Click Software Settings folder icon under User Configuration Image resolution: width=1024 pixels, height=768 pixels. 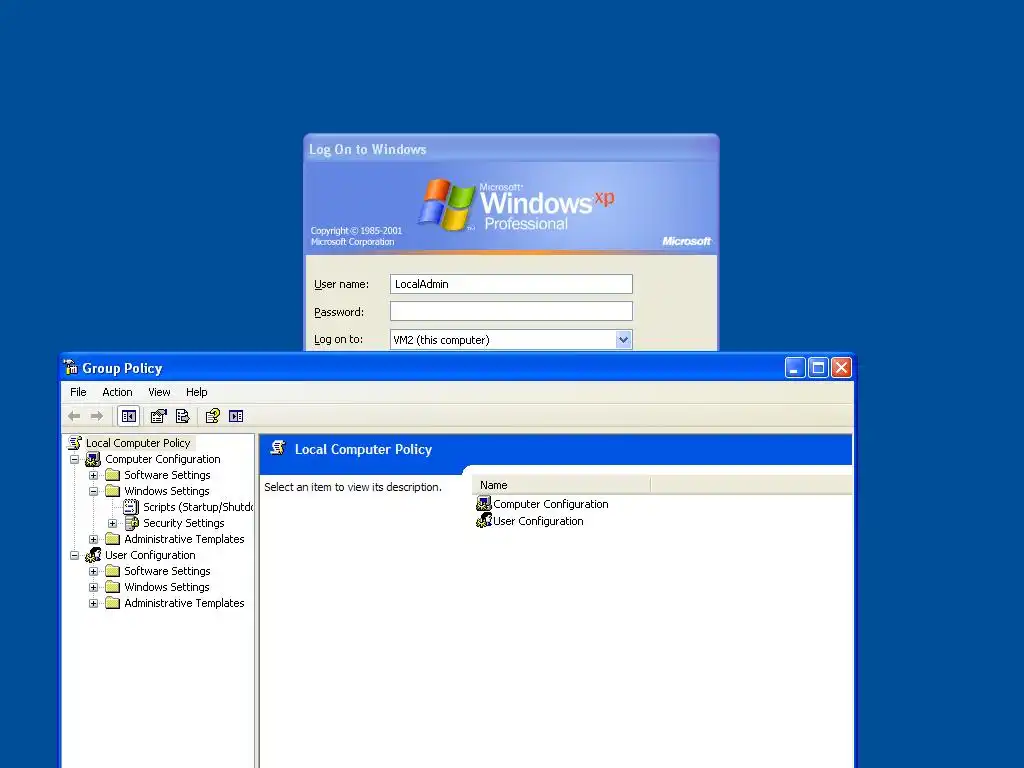[x=113, y=571]
